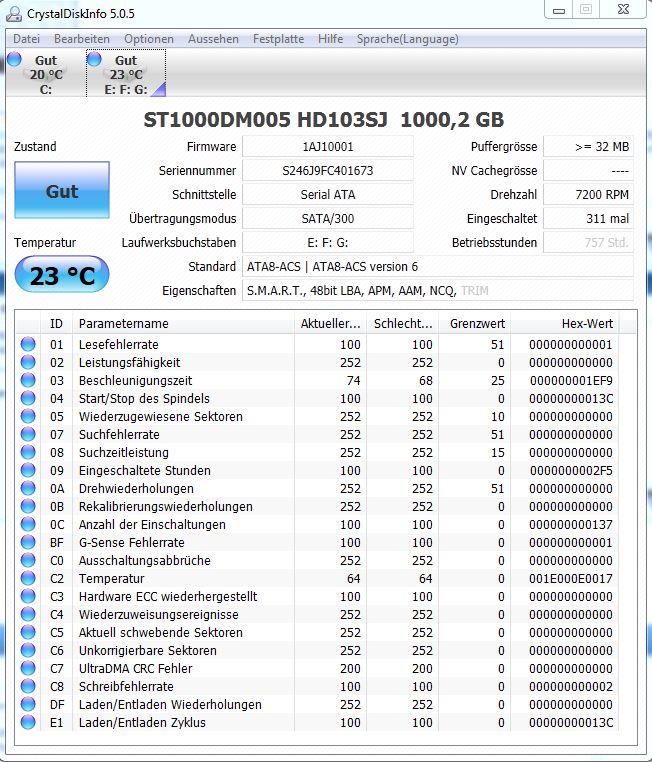Image resolution: width=652 pixels, height=762 pixels.
Task: Click status orb of Suchzeitleistung row
Action: (28, 452)
